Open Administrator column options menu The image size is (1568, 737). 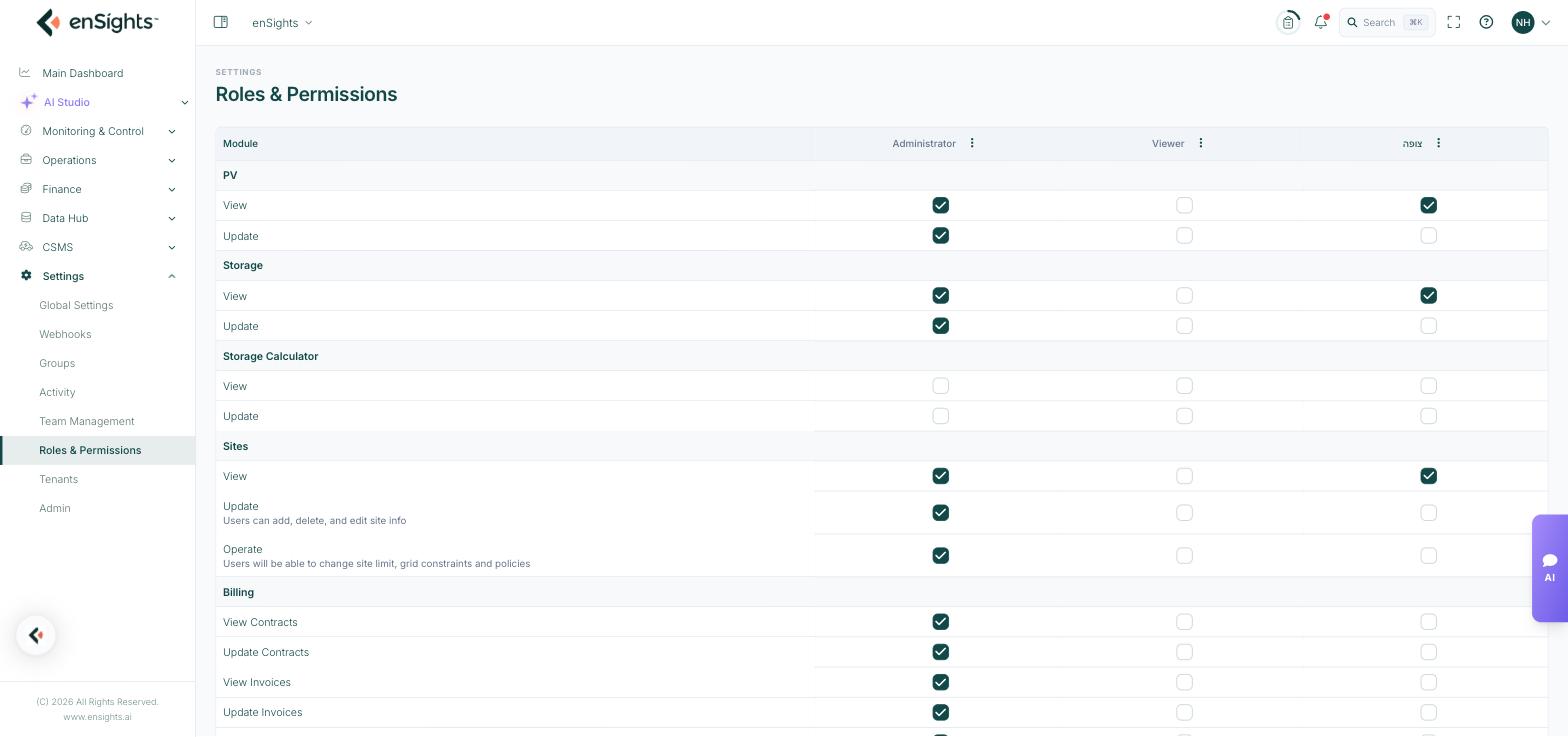[972, 143]
